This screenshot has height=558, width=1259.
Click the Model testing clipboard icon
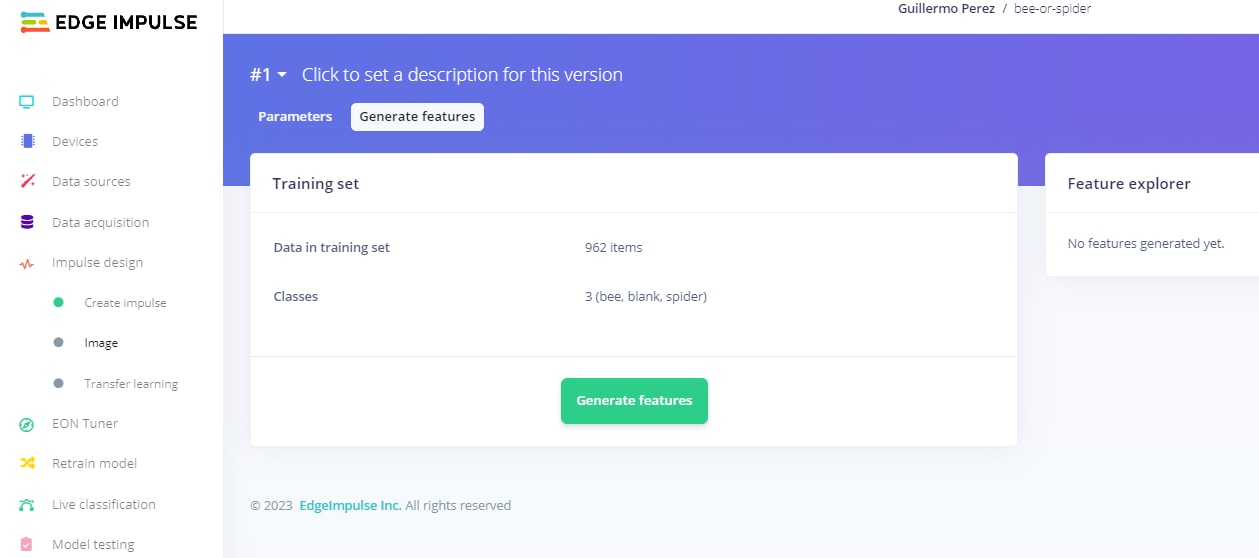point(27,545)
